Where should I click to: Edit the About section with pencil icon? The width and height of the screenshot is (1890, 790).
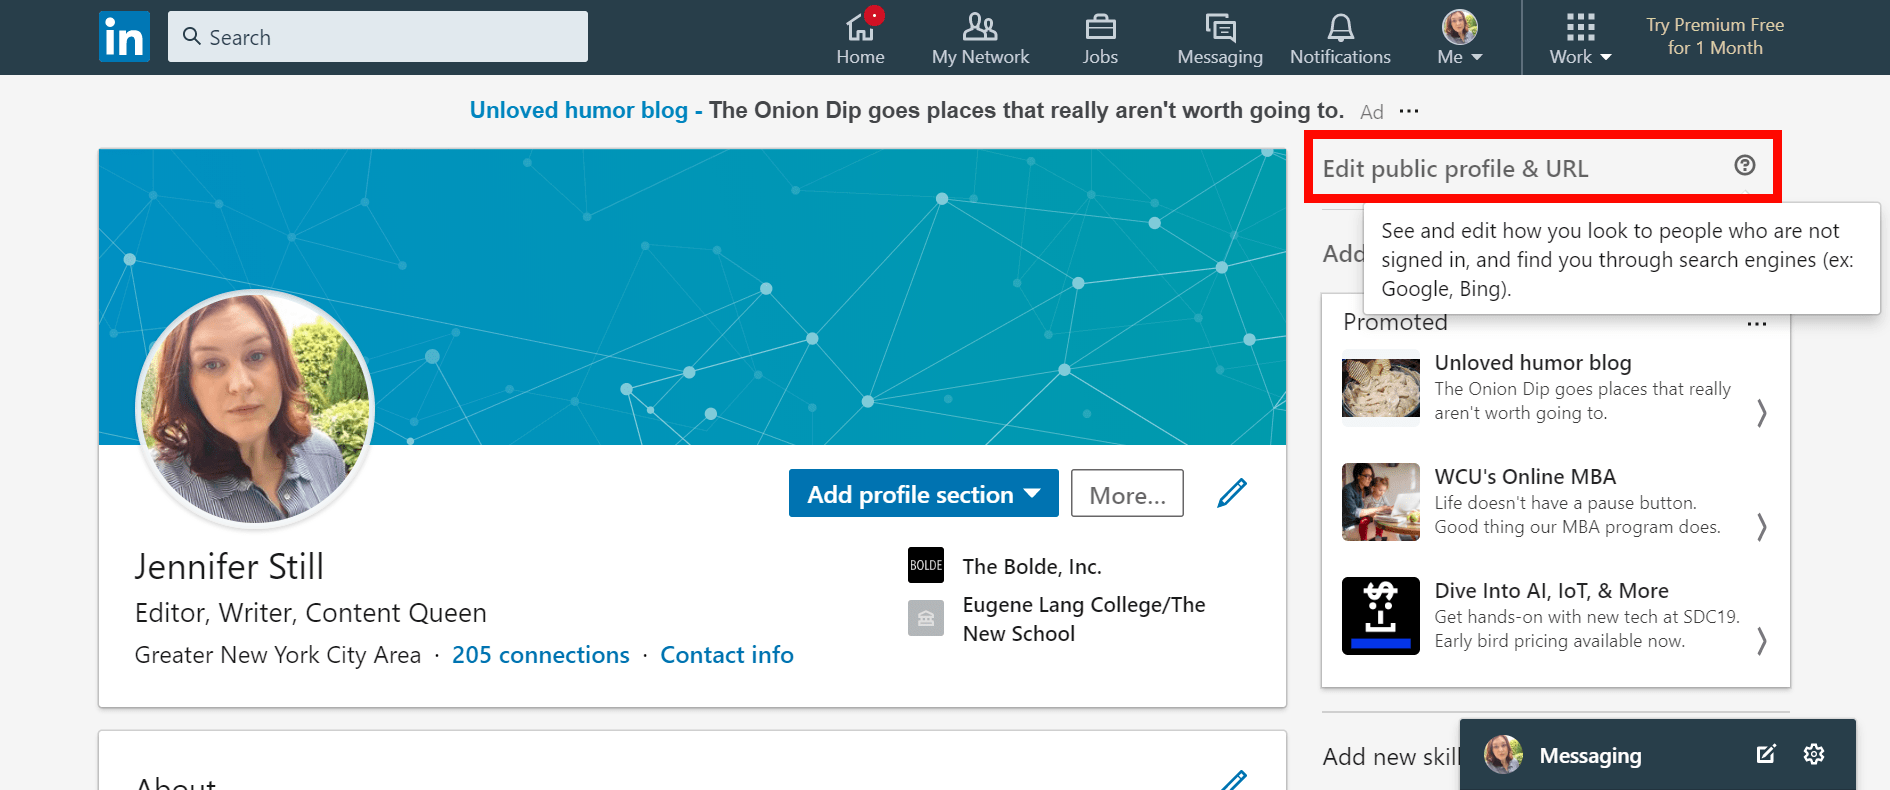coord(1234,781)
